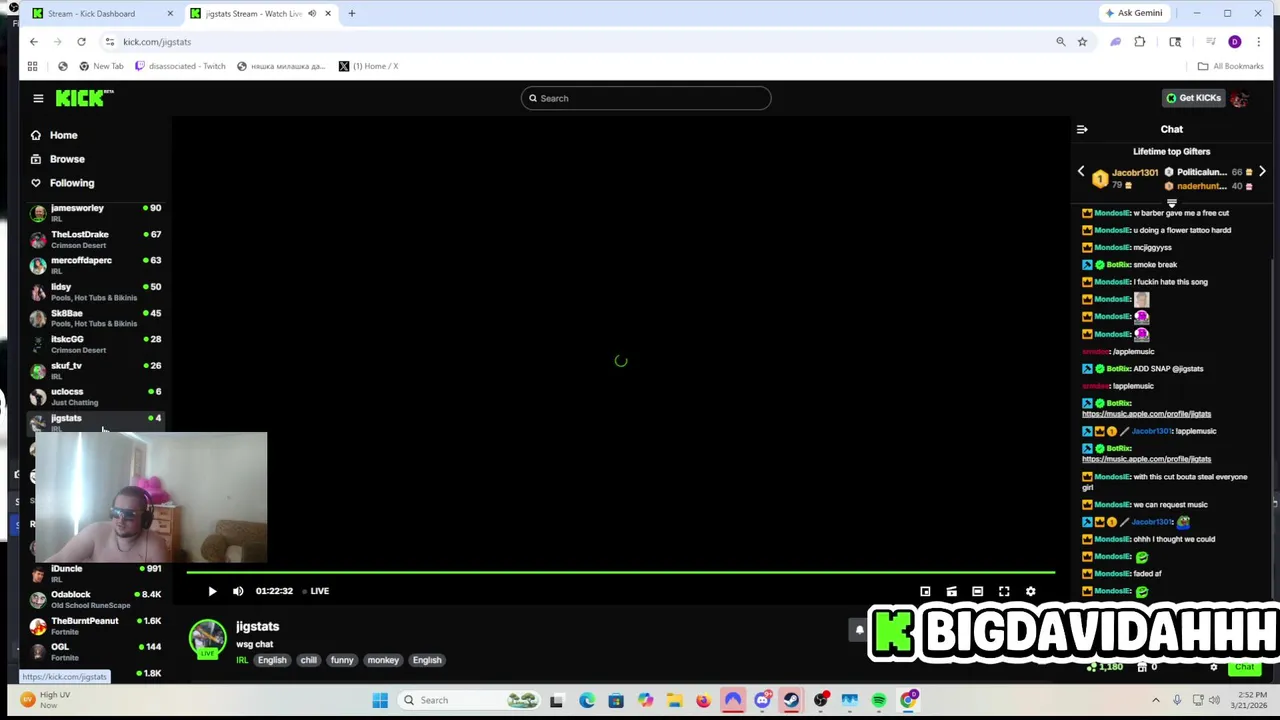Toggle channel notifications bell
Image resolution: width=1280 pixels, height=720 pixels.
[x=859, y=630]
